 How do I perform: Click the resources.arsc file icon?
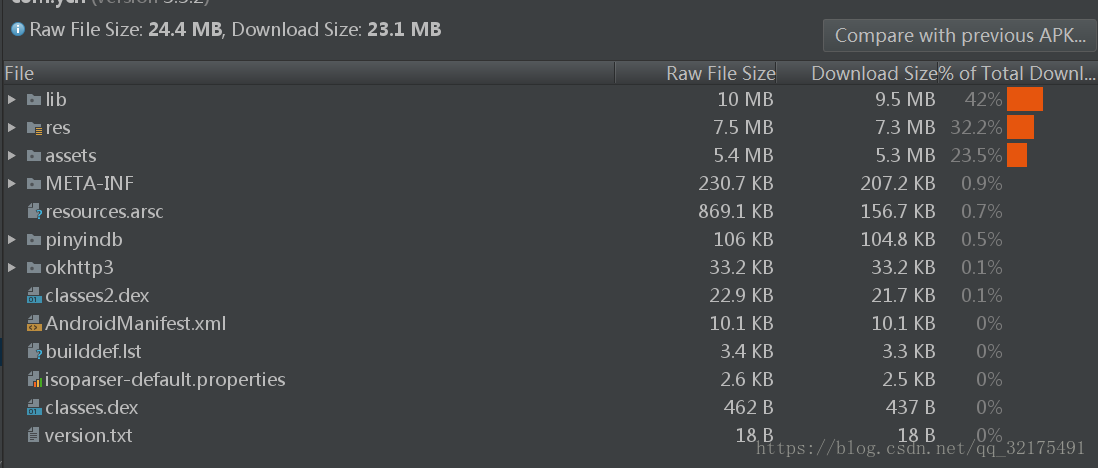coord(34,212)
